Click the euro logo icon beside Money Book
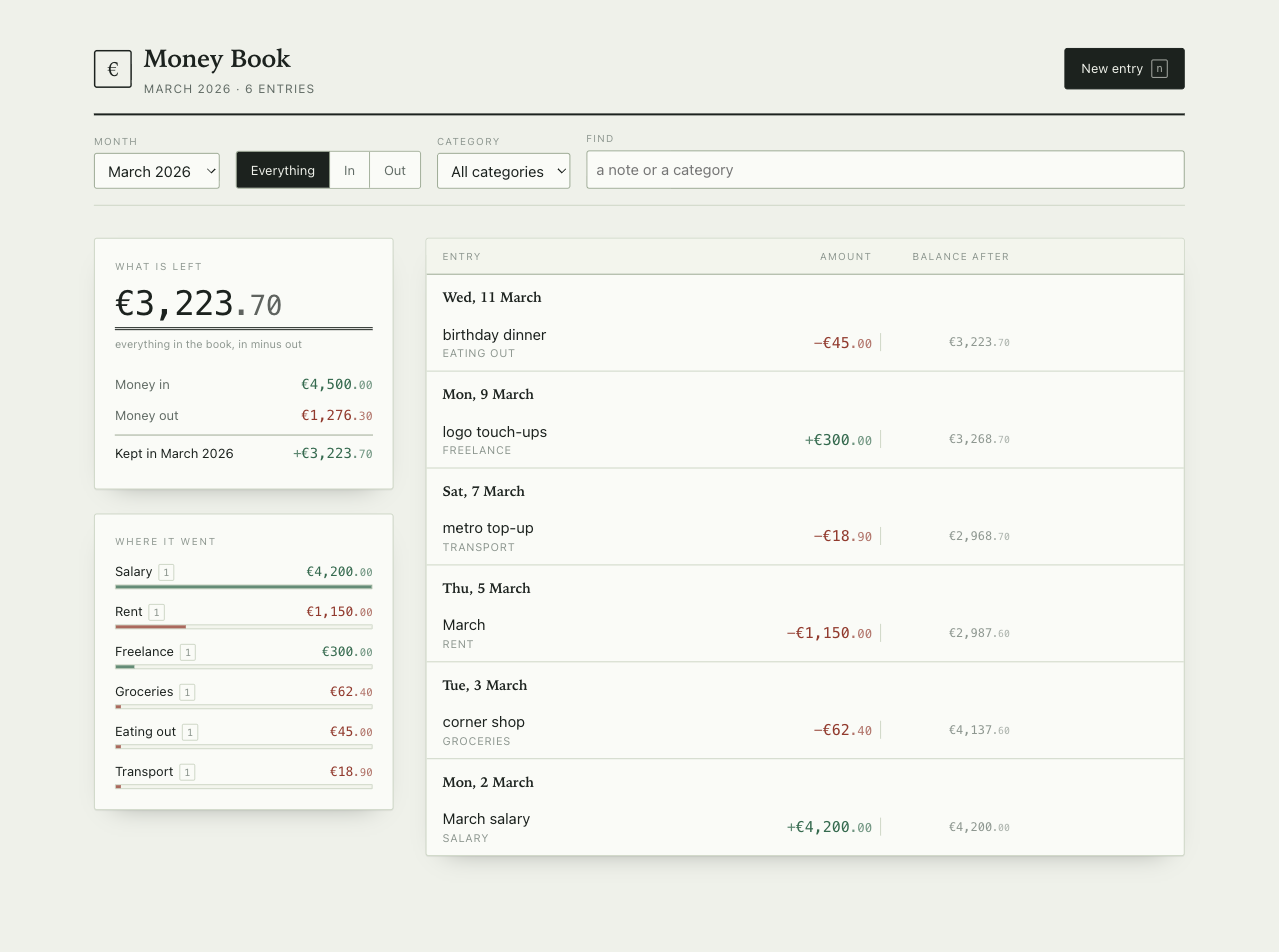 coord(113,69)
